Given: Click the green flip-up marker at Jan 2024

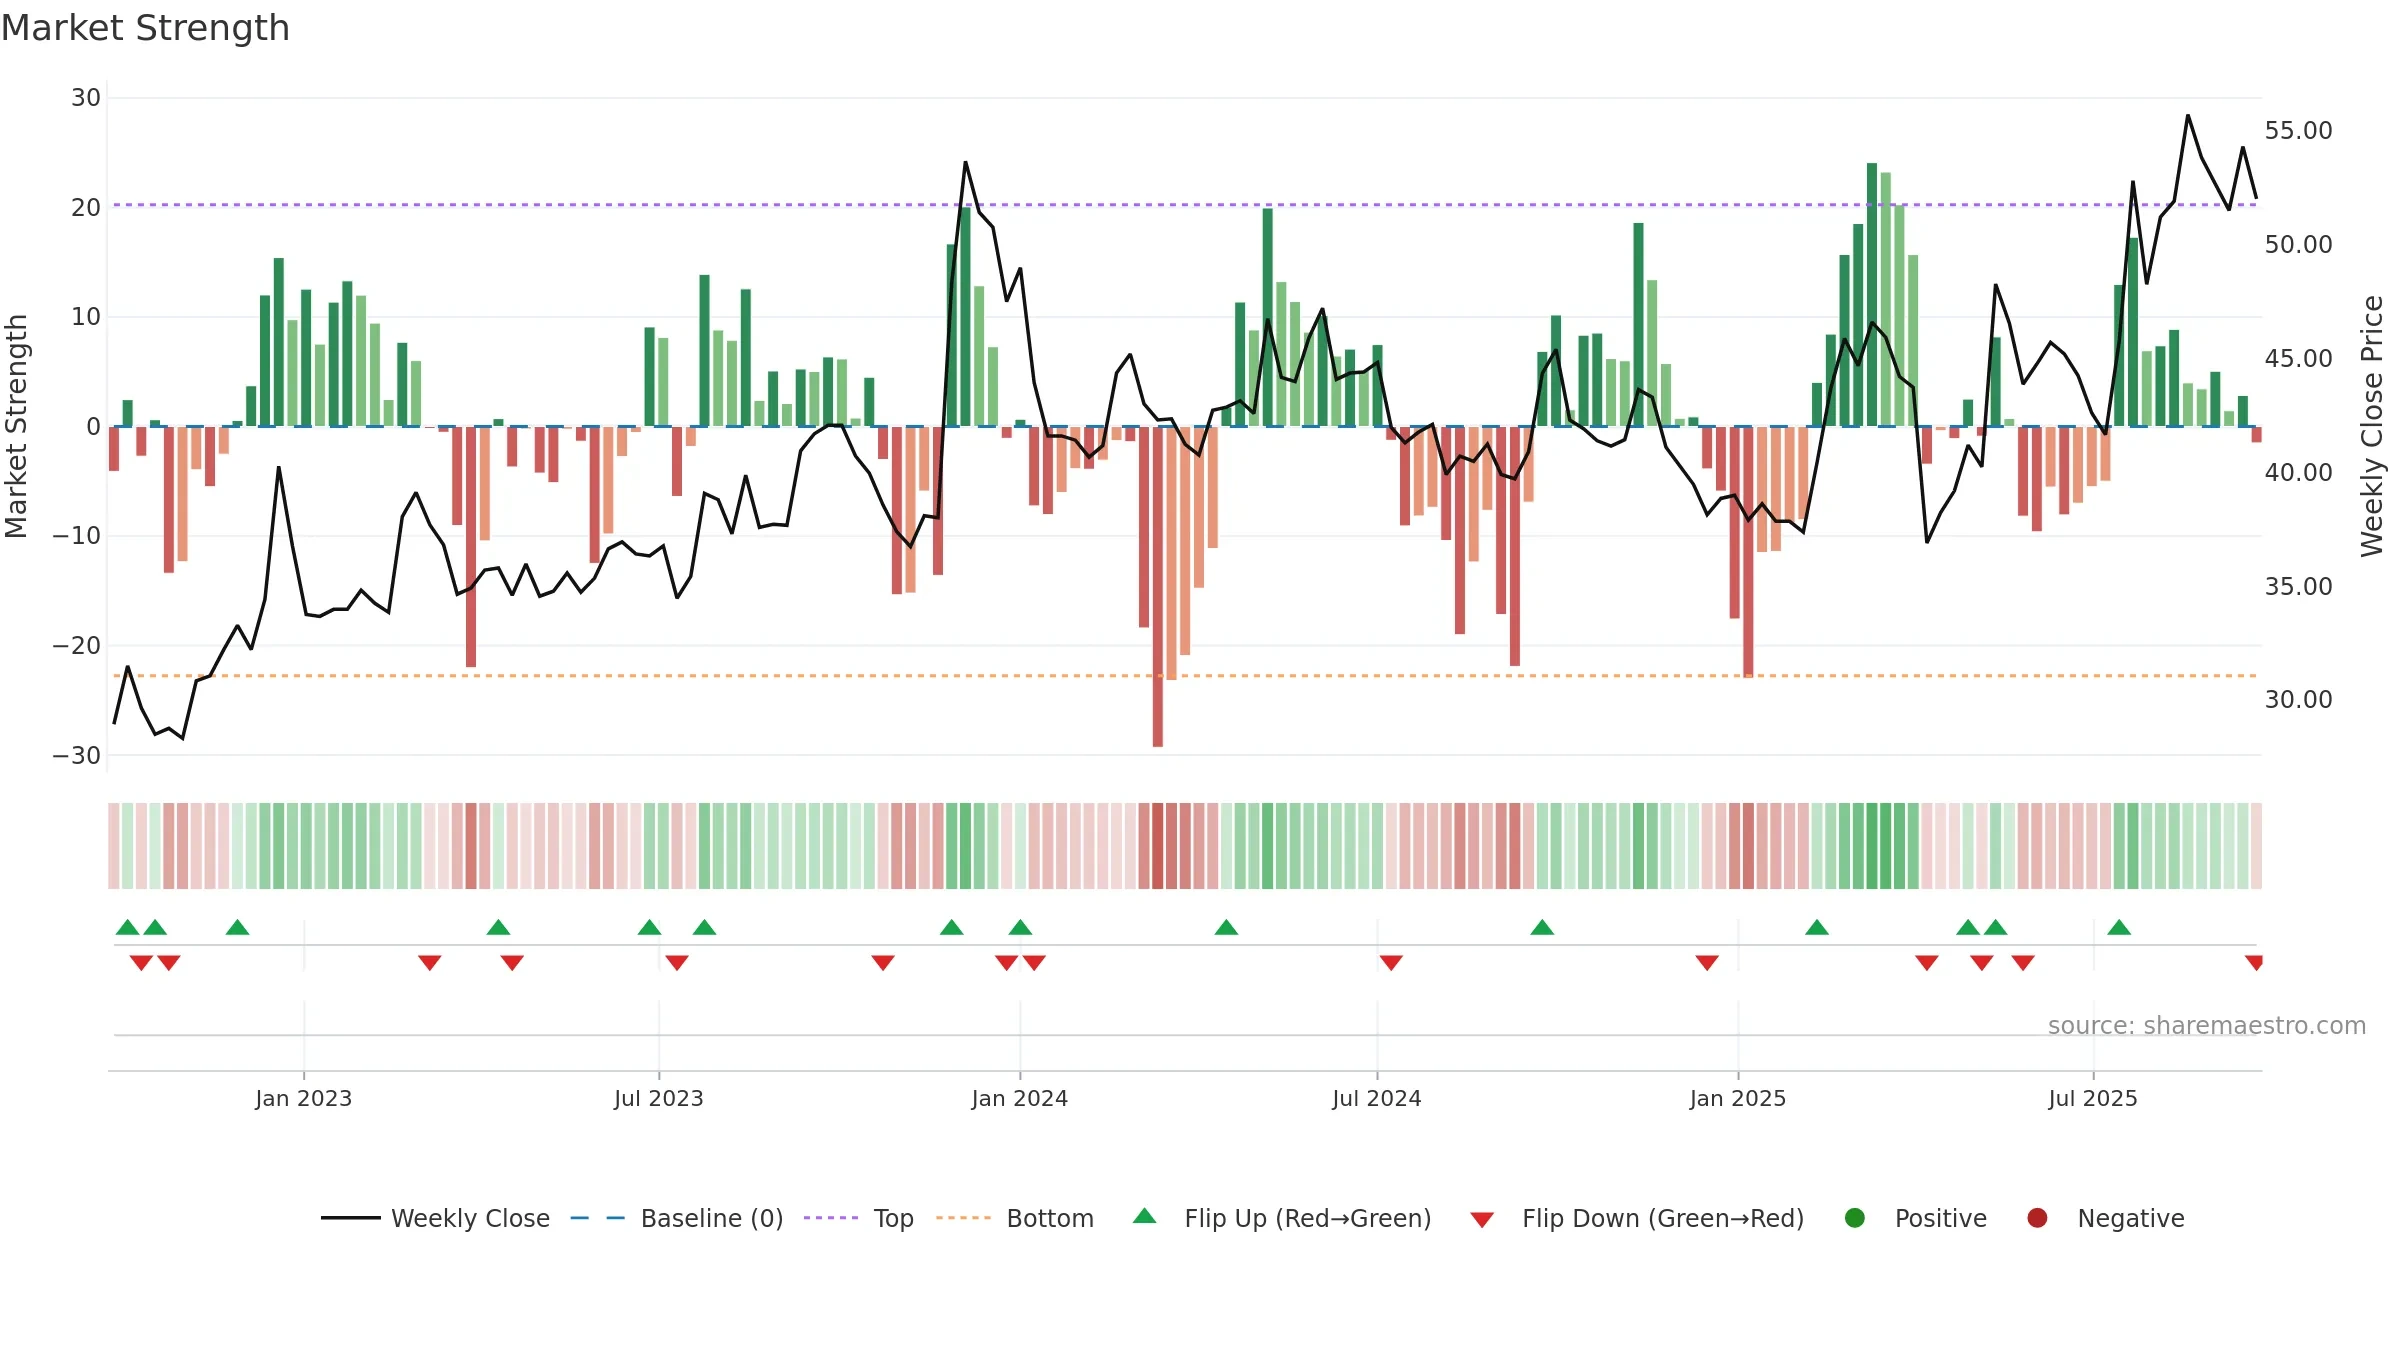Looking at the screenshot, I should point(1020,927).
